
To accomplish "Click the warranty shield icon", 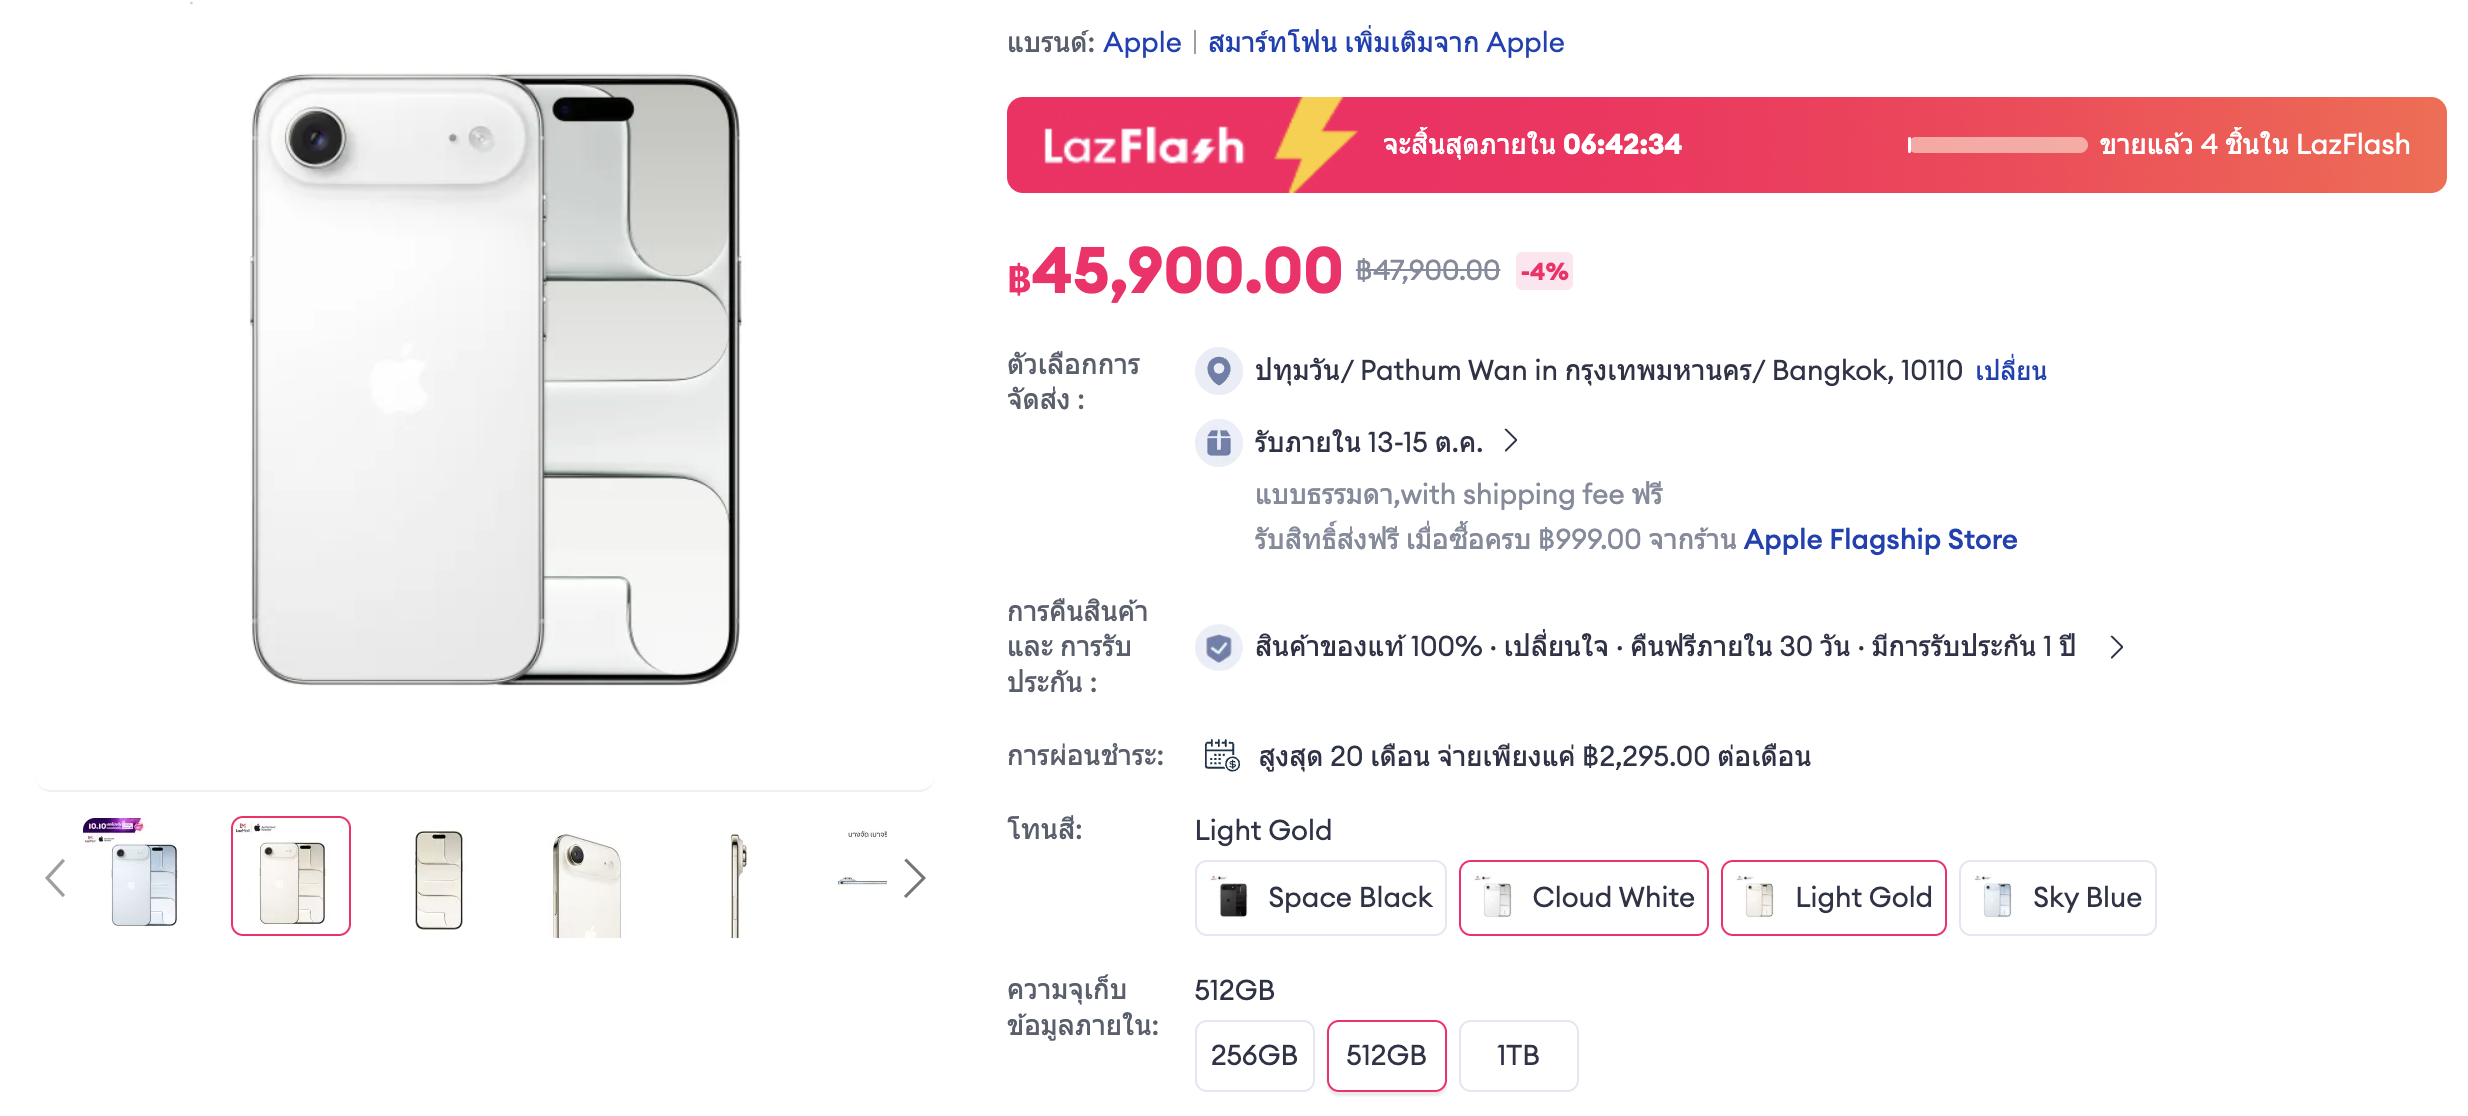I will [1218, 648].
